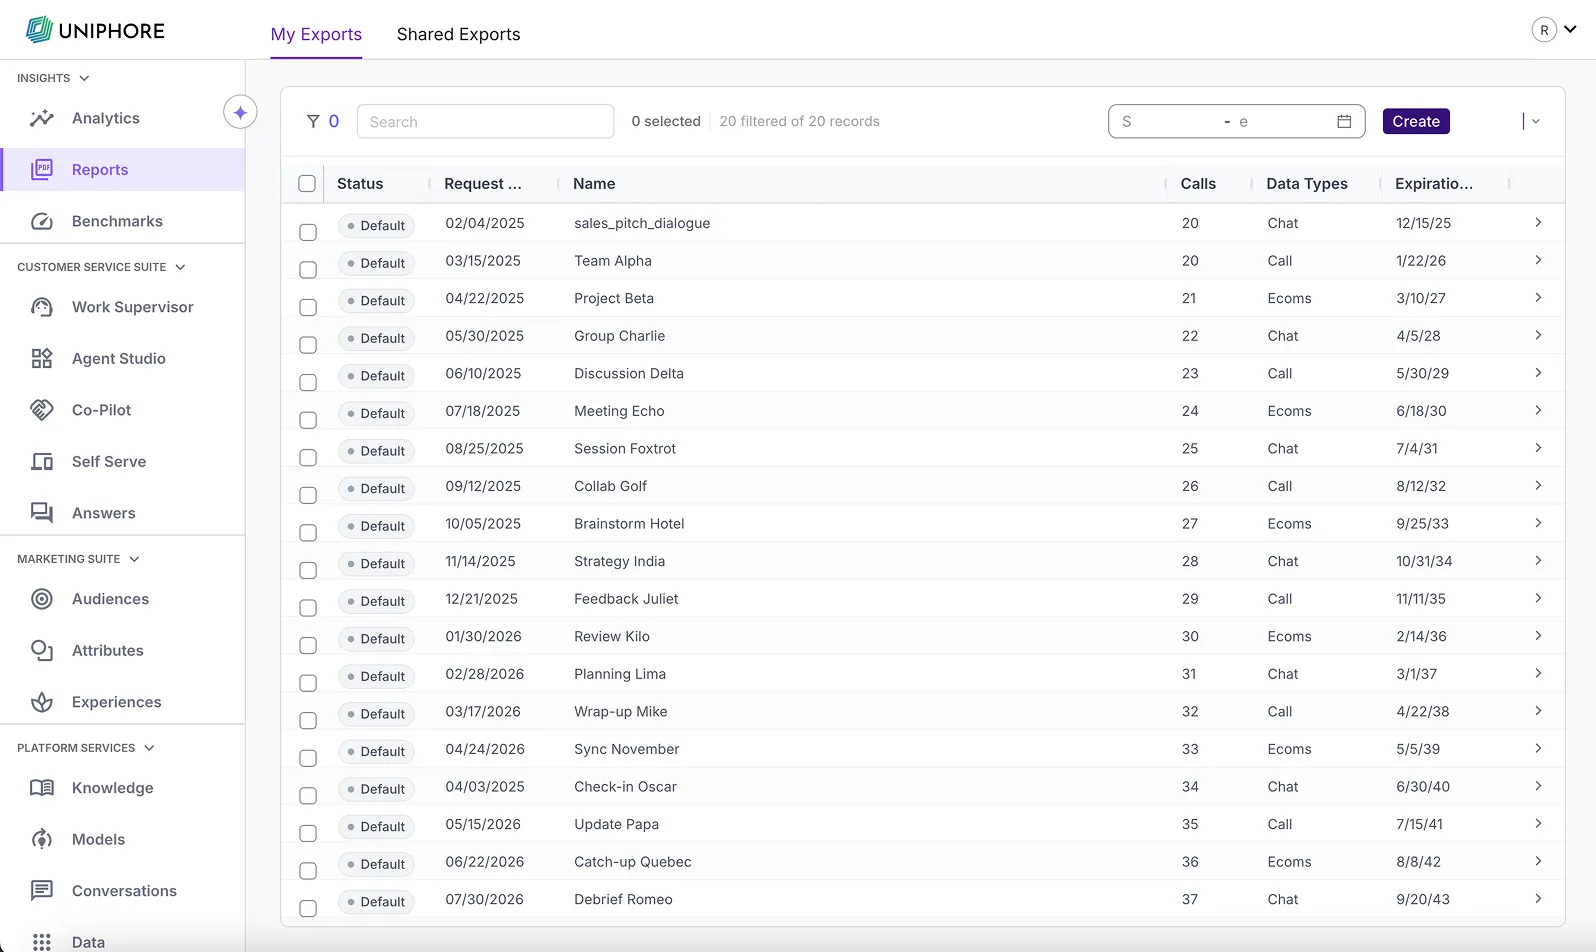Viewport: 1596px width, 952px height.
Task: Click the filter funnel icon
Action: click(313, 121)
